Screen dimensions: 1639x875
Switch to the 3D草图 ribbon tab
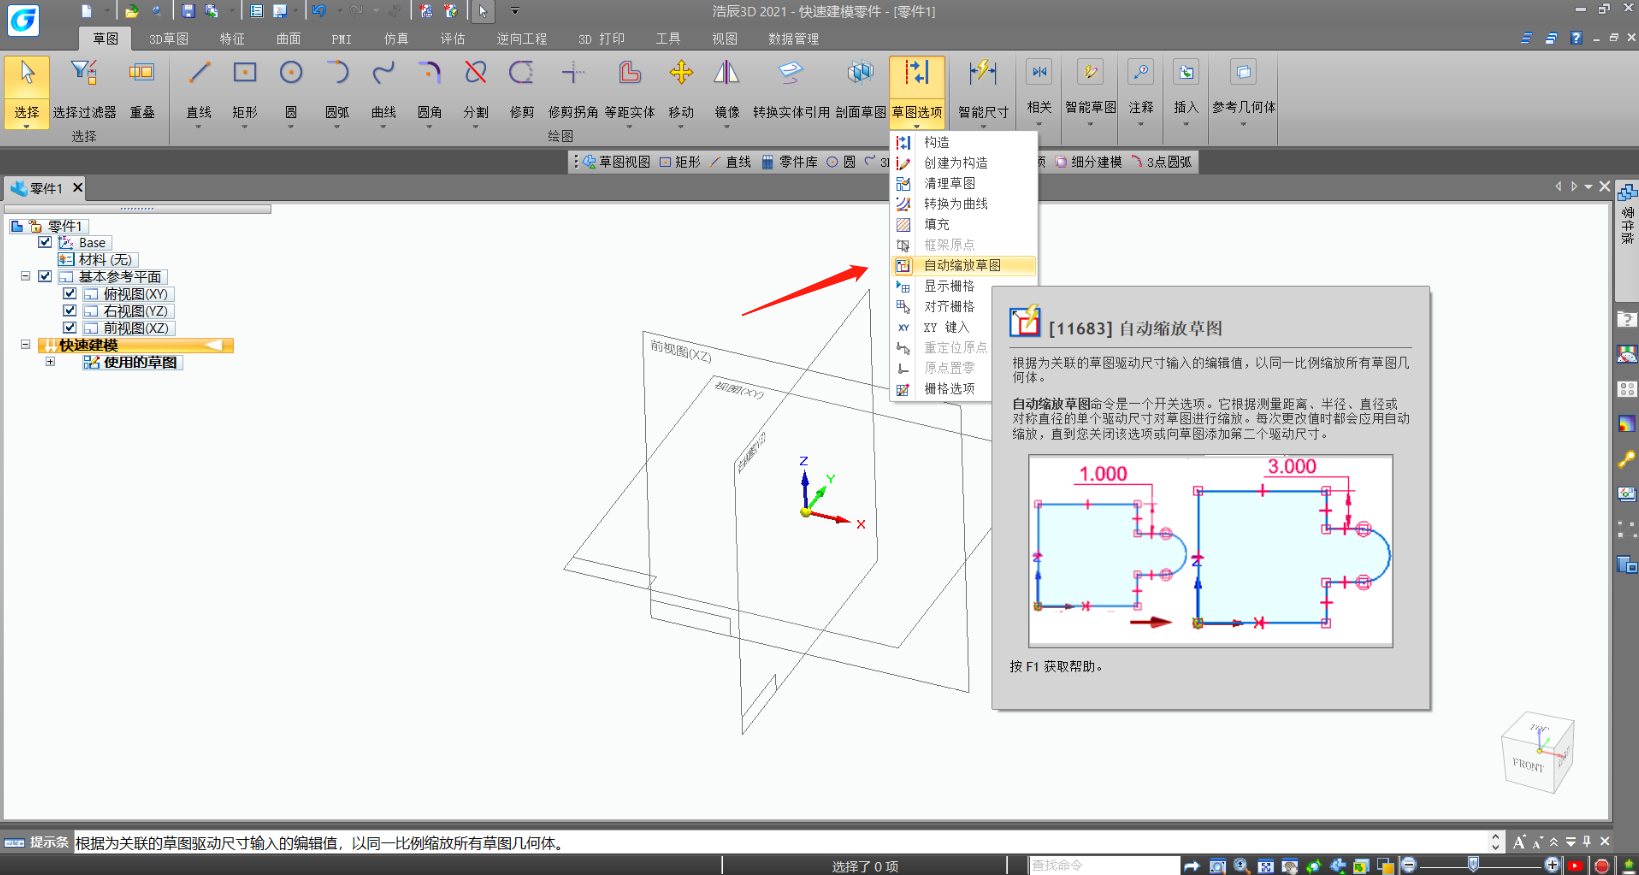click(x=169, y=39)
